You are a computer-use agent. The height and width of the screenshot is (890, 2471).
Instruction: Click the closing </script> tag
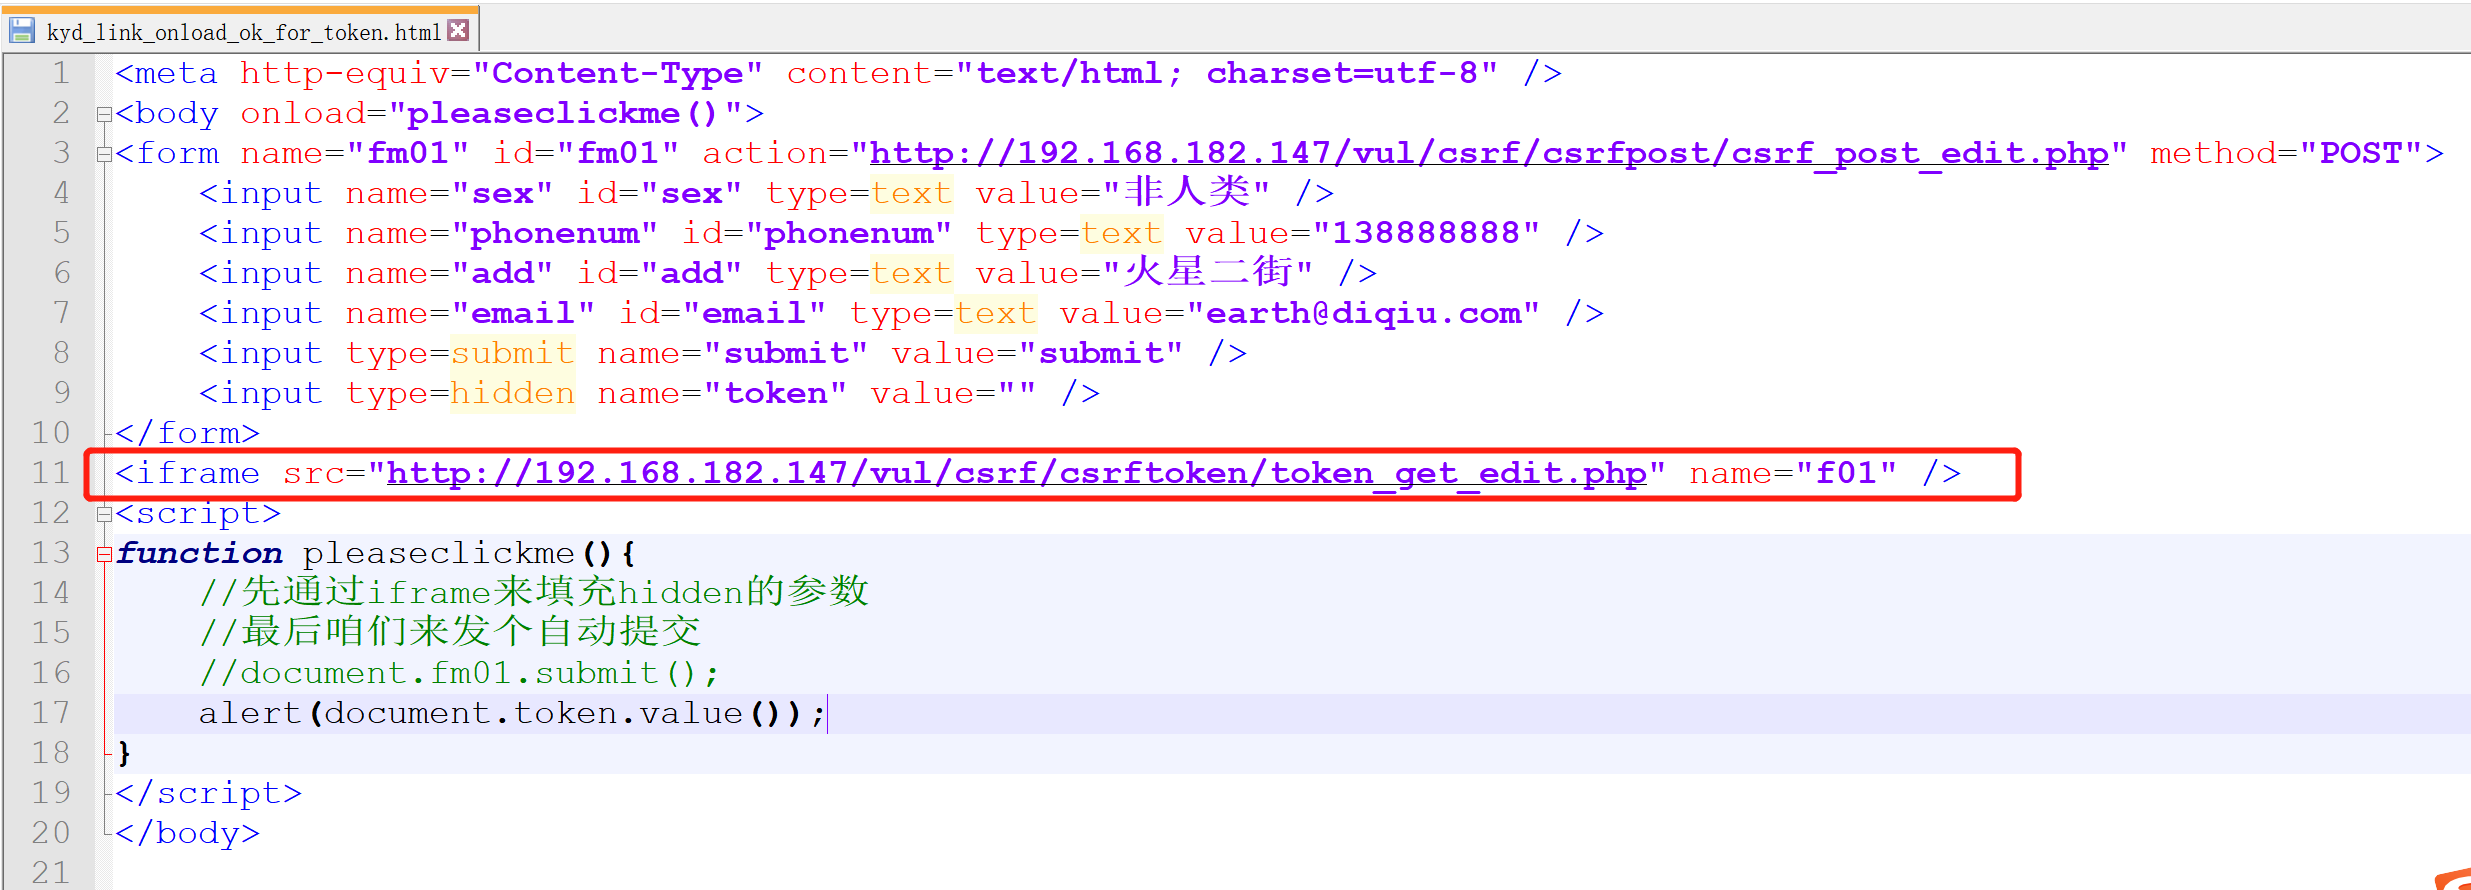pyautogui.click(x=208, y=793)
